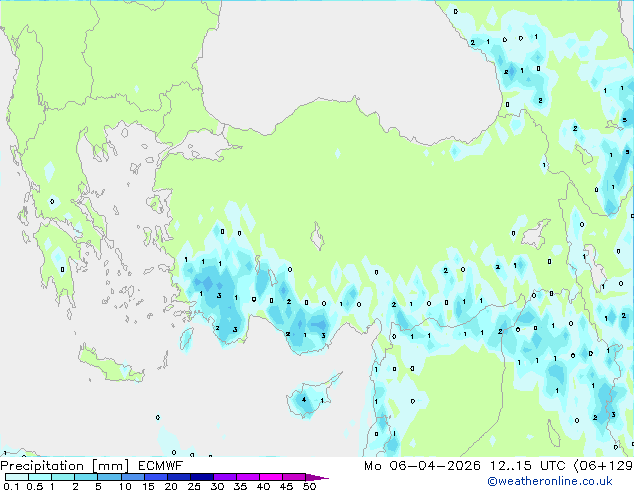The height and width of the screenshot is (490, 634).
Task: Click legend label "25"
Action: pyautogui.click(x=194, y=486)
